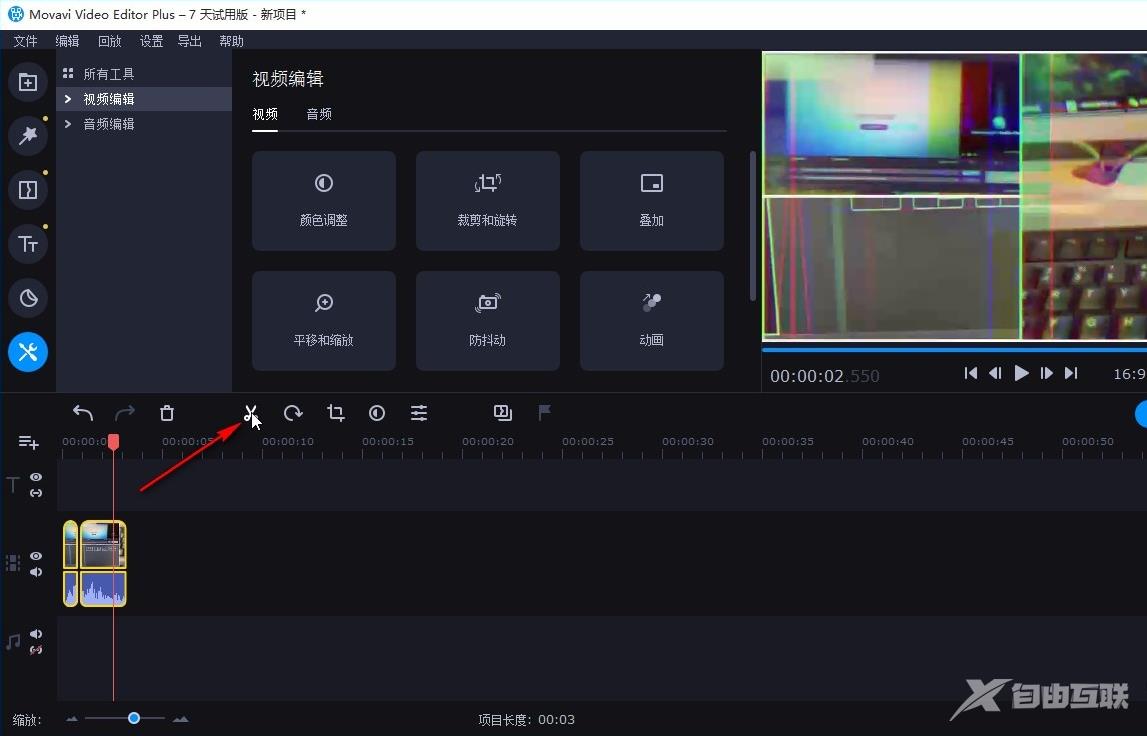Delete the selected clip with trash icon
Viewport: 1147px width, 736px height.
point(167,413)
